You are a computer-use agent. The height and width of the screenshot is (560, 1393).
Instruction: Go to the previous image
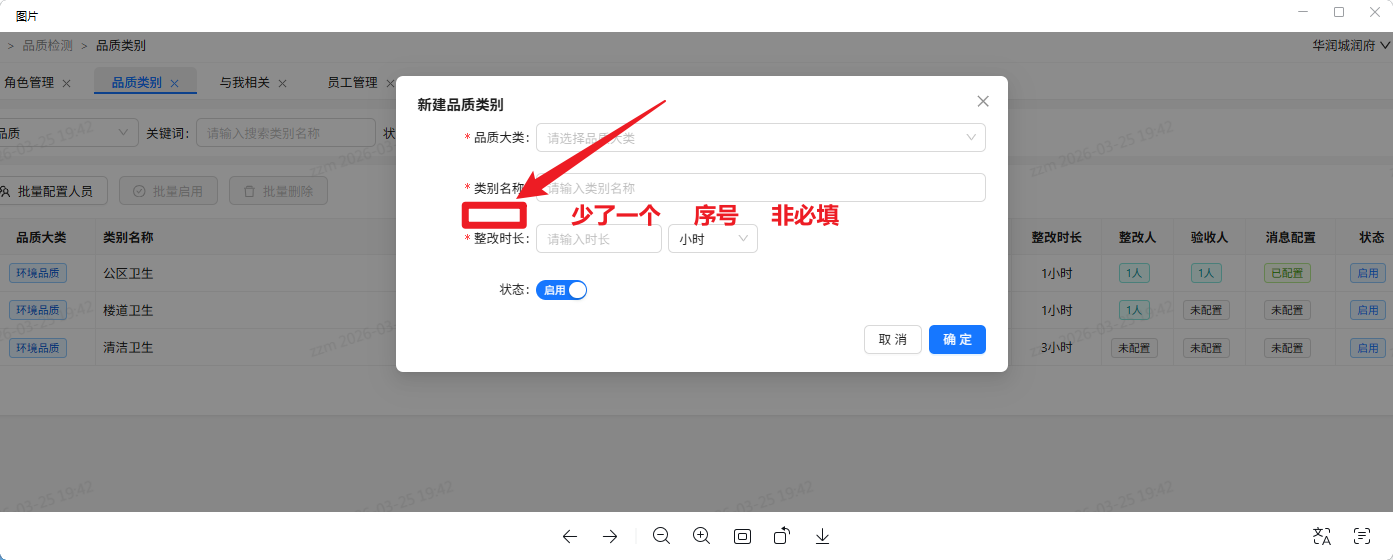pyautogui.click(x=570, y=536)
